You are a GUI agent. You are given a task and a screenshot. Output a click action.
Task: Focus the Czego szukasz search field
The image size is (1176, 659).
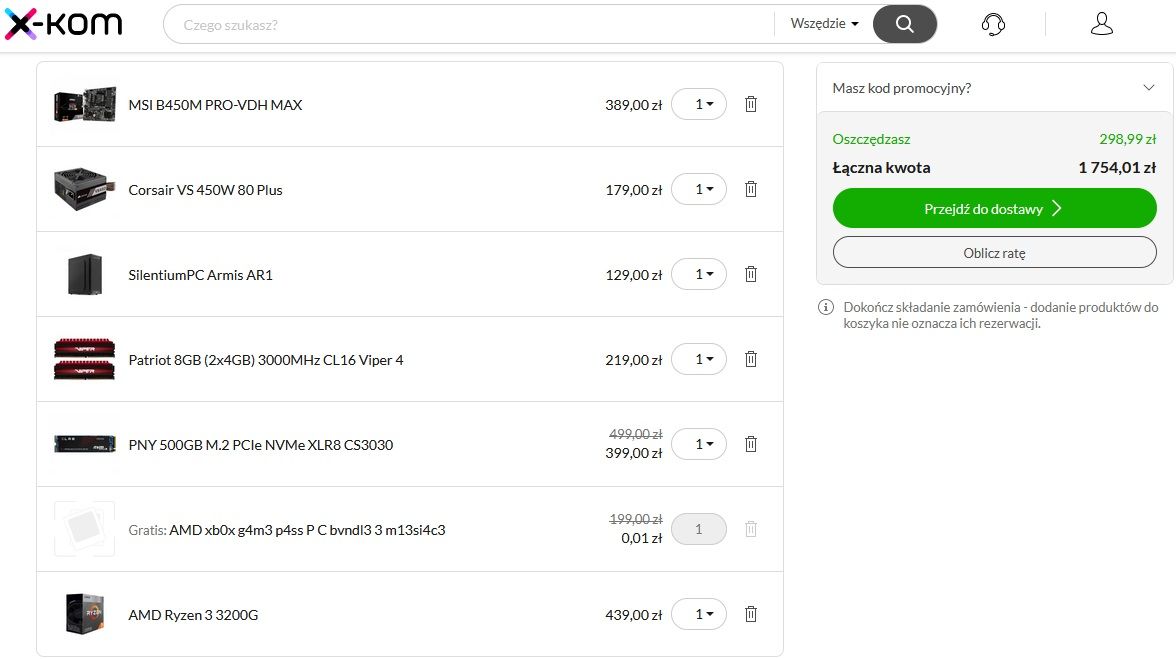469,24
